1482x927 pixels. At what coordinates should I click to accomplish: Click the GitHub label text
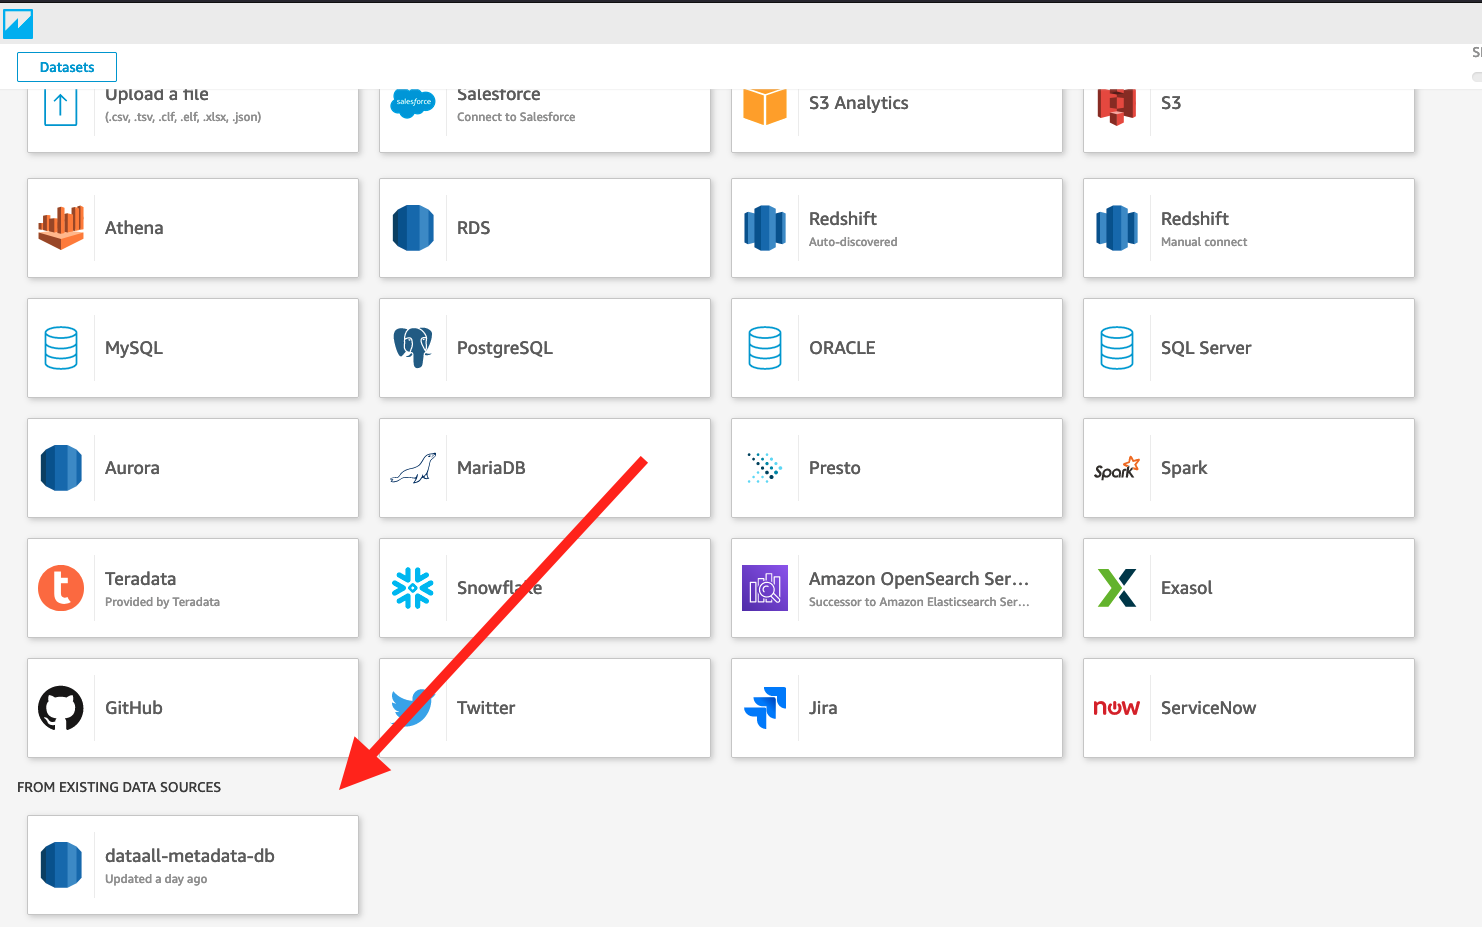[134, 708]
